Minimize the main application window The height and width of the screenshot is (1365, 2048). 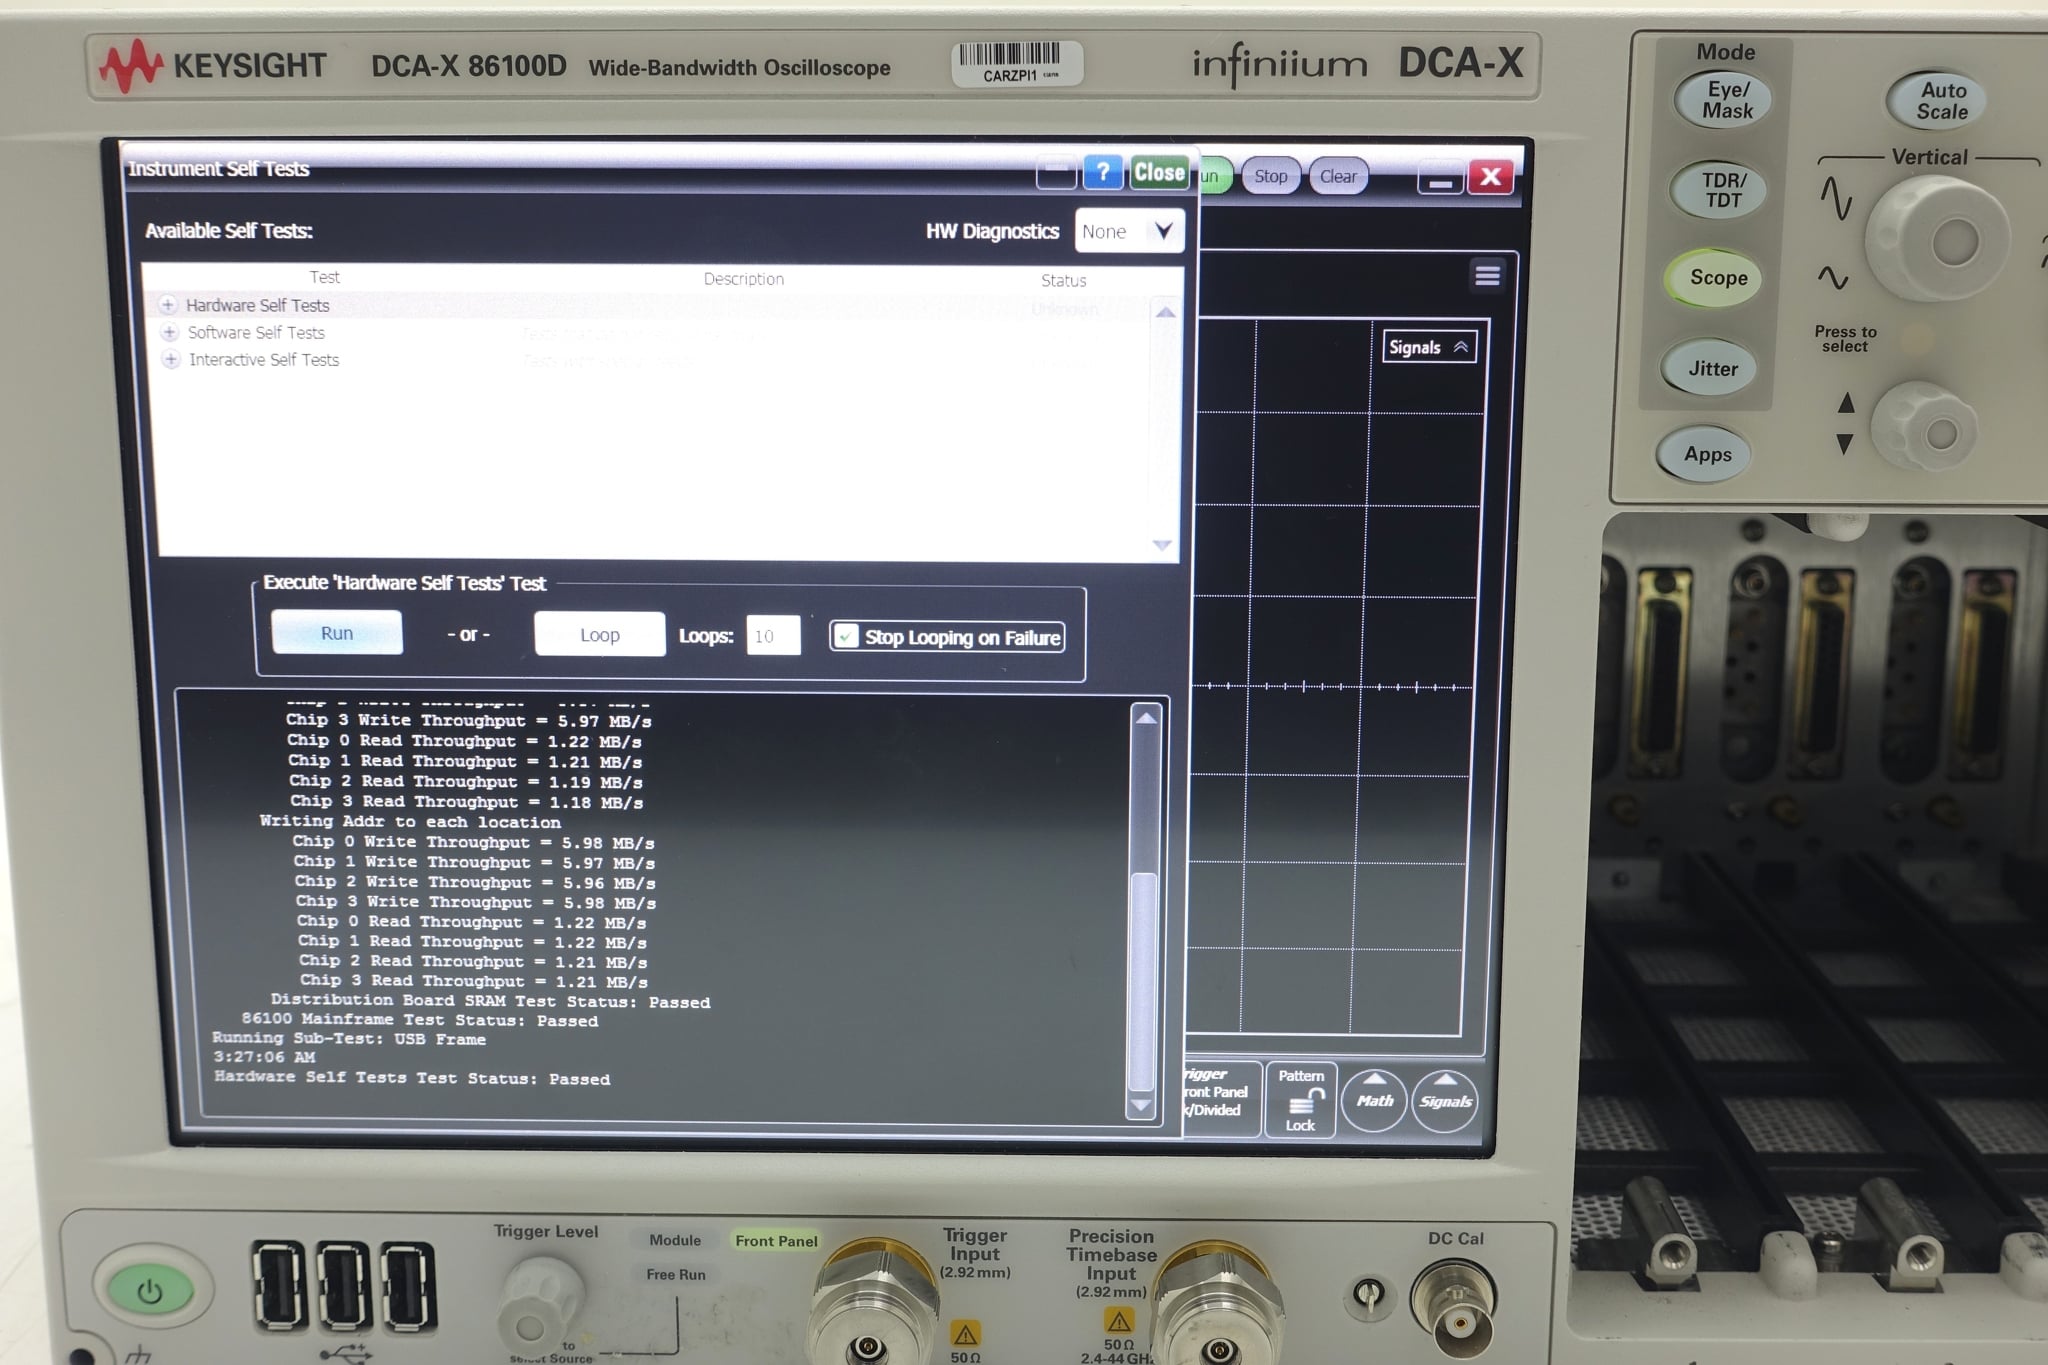click(1440, 178)
